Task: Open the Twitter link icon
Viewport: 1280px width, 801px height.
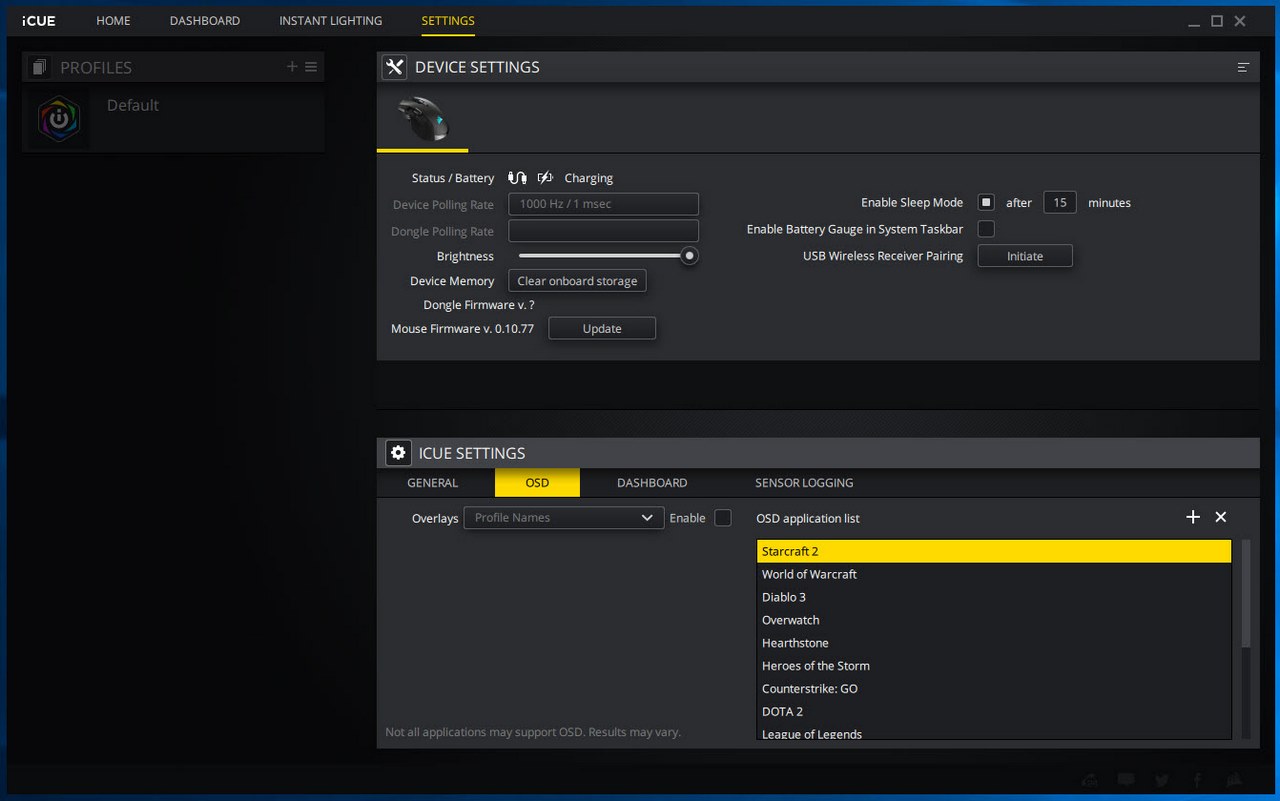Action: 1161,780
